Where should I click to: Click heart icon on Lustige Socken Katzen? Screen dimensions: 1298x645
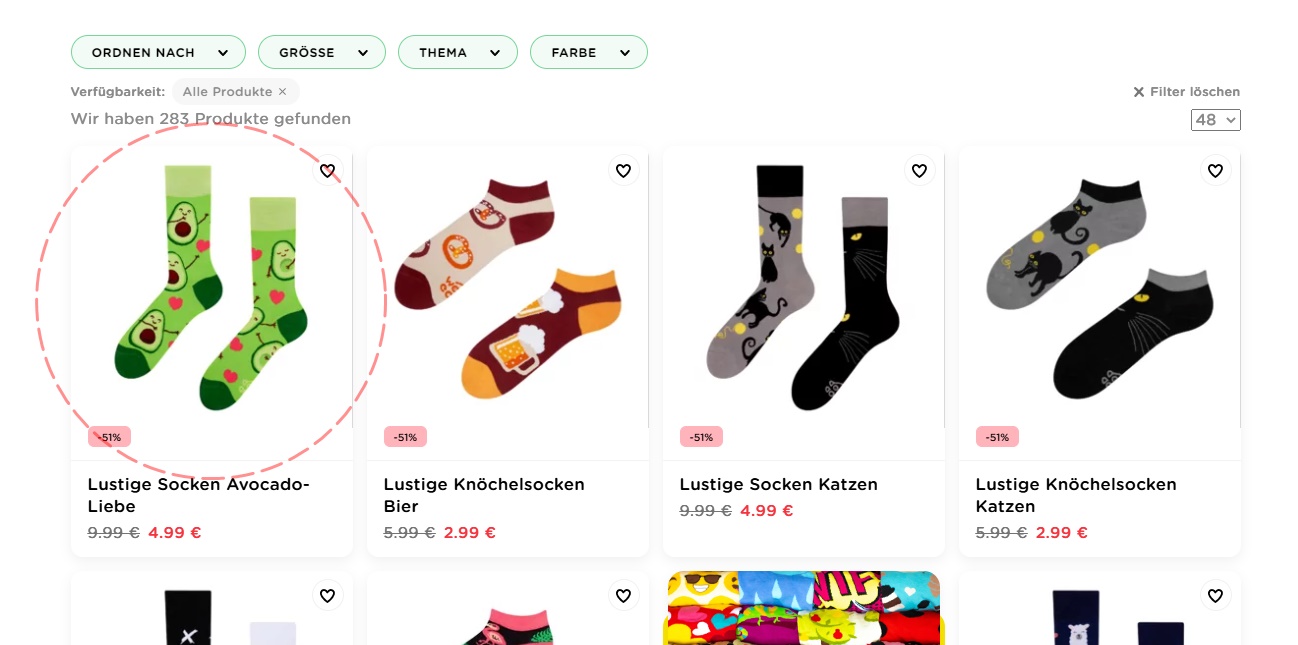(919, 171)
